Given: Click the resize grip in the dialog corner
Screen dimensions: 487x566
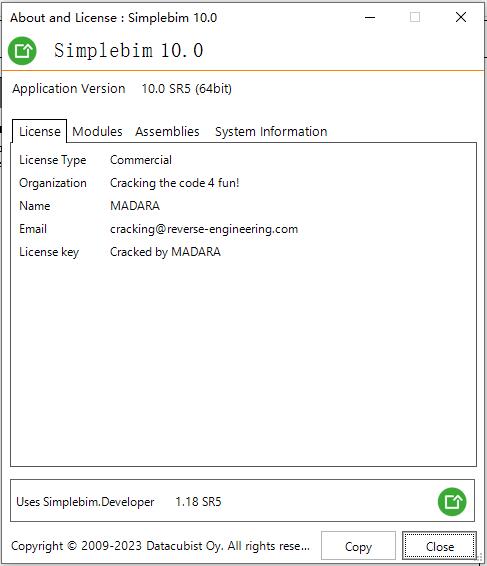Looking at the screenshot, I should 480,559.
